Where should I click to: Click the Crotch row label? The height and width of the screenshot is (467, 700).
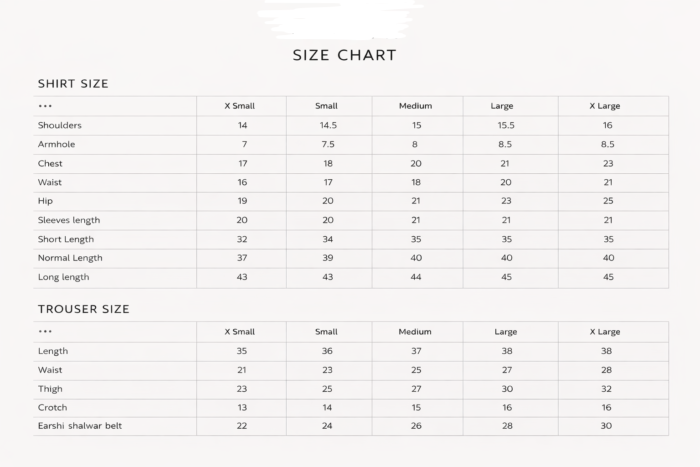pos(53,408)
